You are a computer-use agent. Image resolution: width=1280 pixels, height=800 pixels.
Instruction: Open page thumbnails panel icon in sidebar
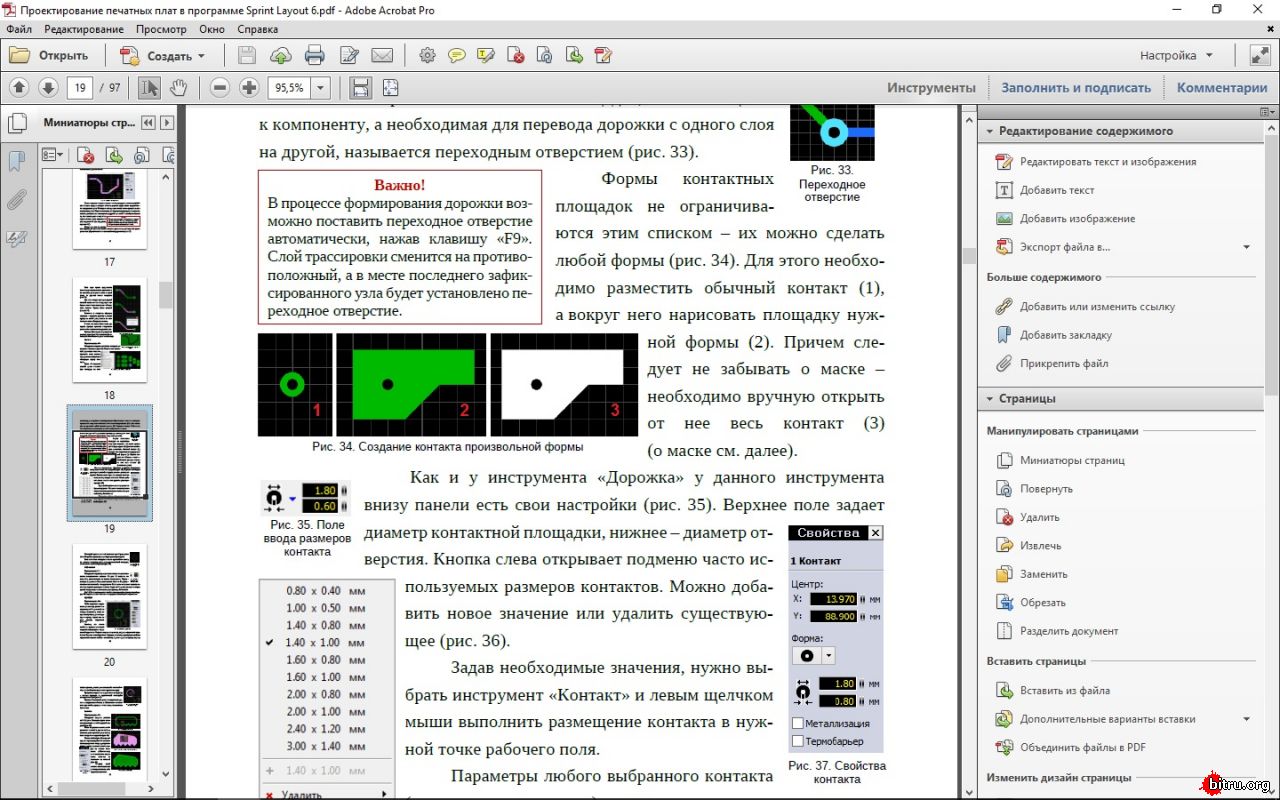pos(17,124)
